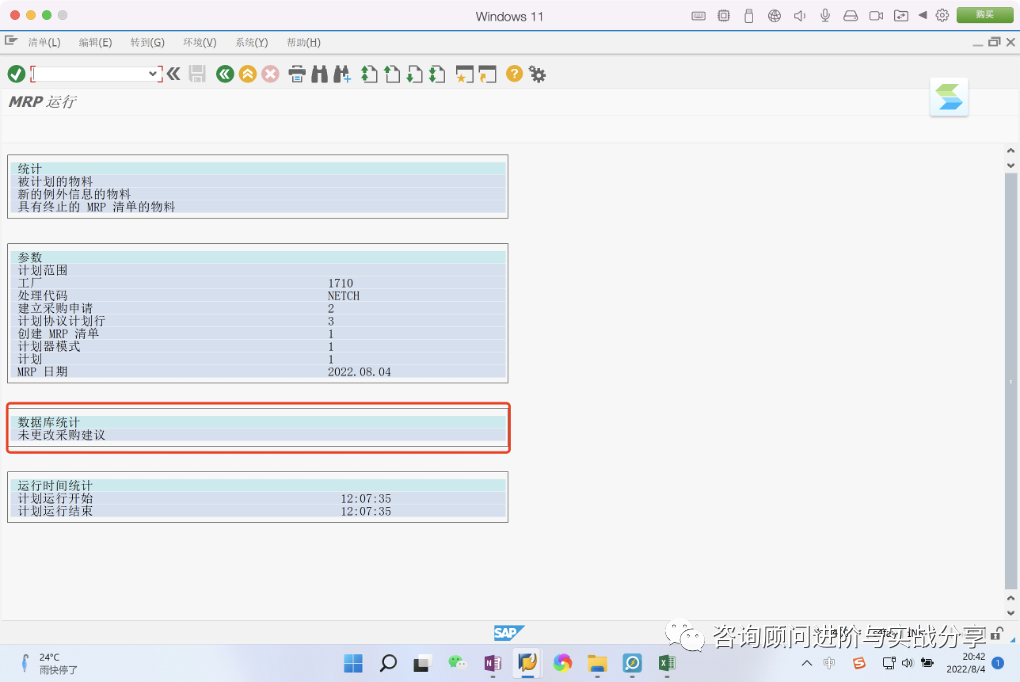
Task: Go back with the green Back icon
Action: [225, 74]
